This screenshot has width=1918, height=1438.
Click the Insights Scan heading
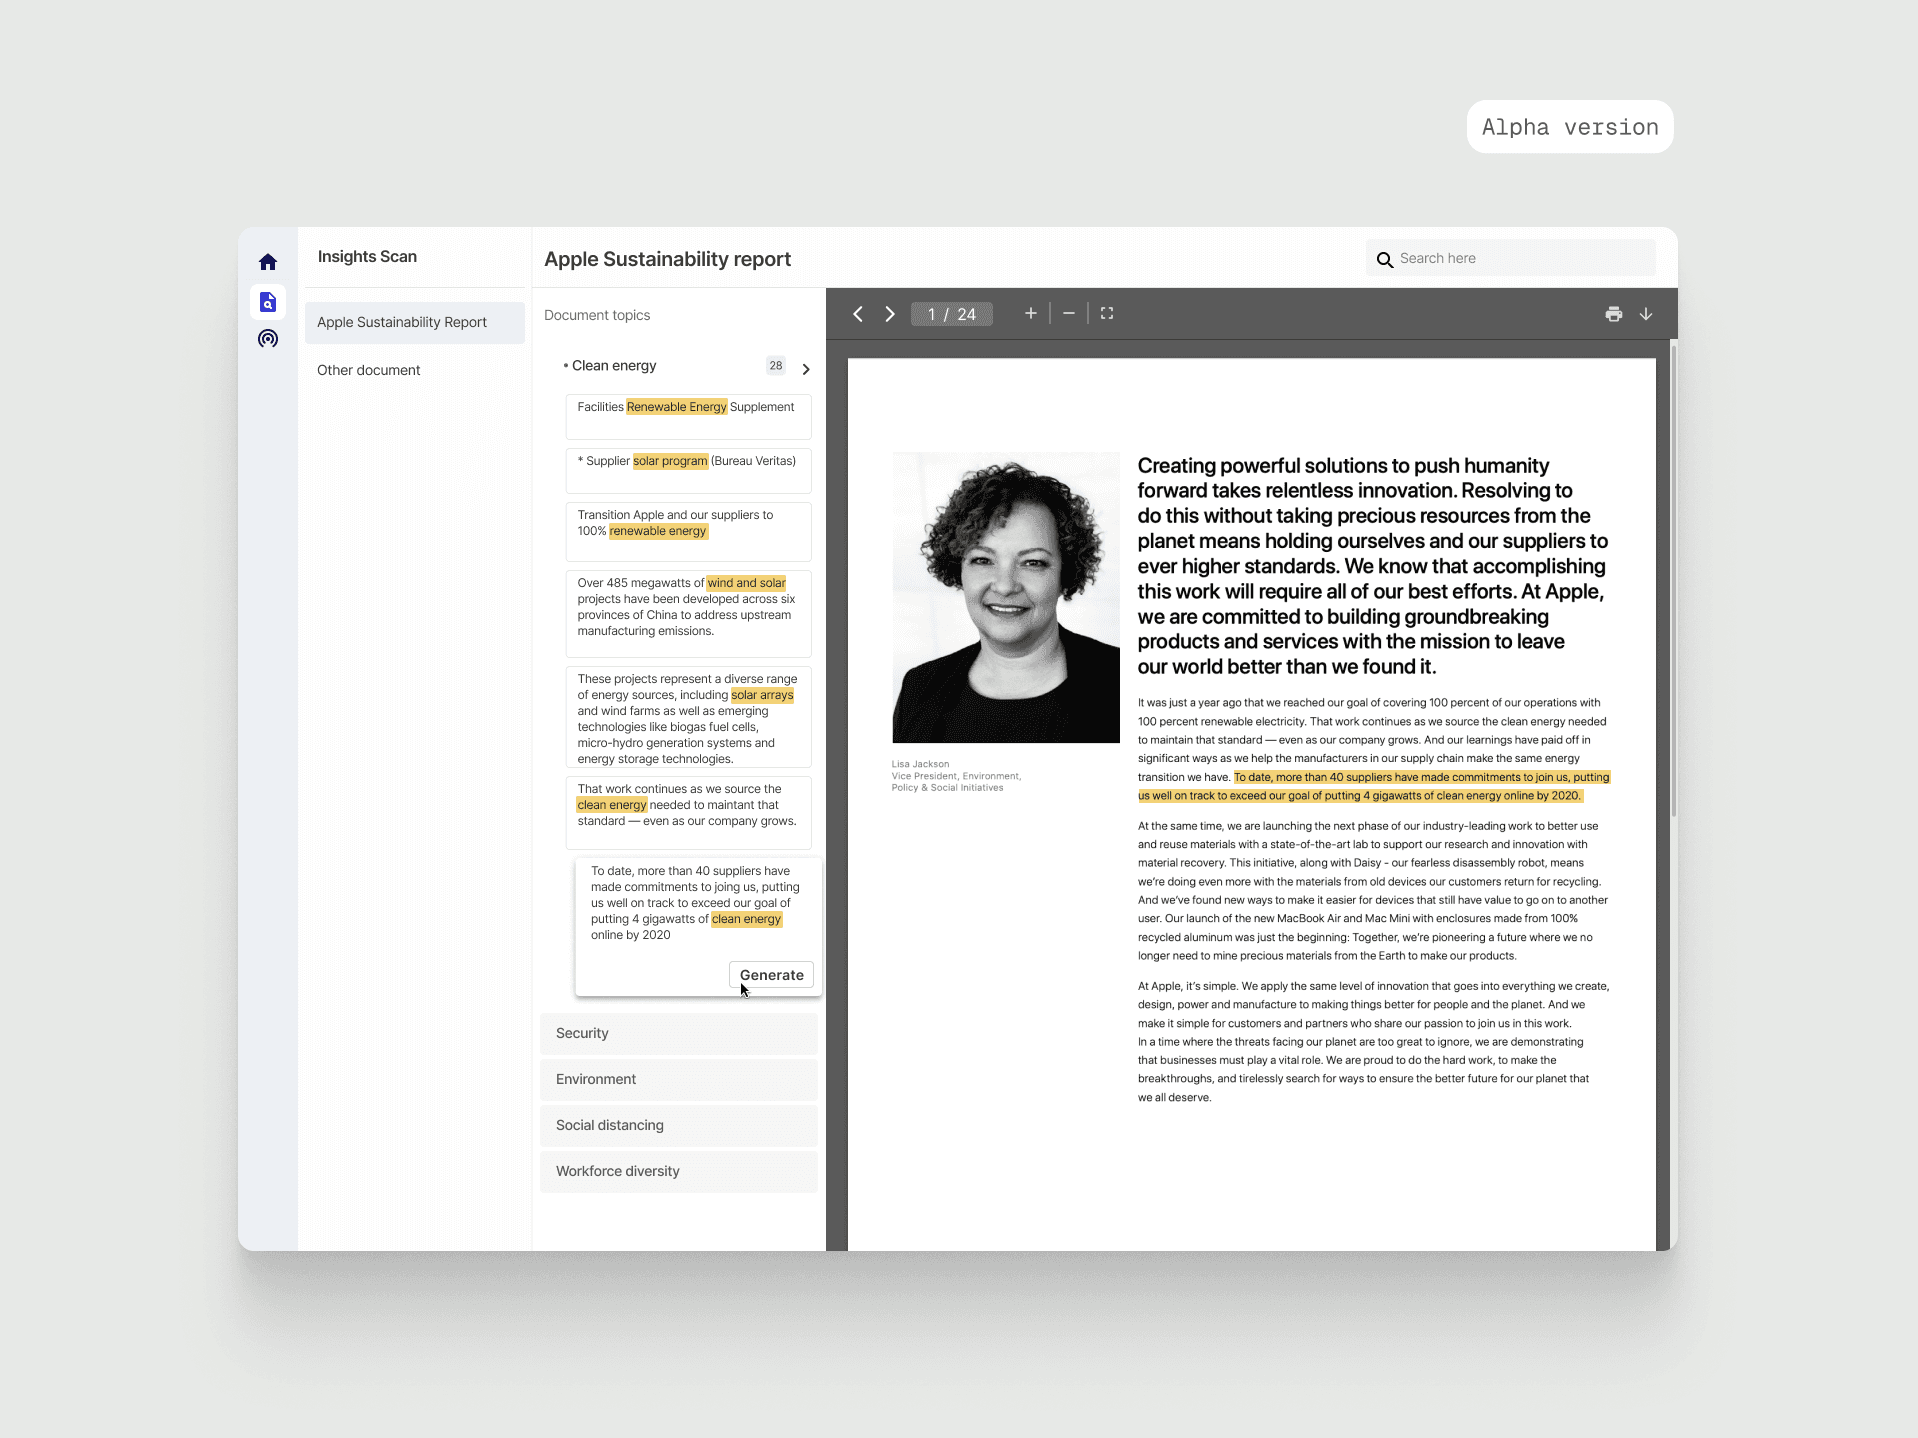coord(367,257)
